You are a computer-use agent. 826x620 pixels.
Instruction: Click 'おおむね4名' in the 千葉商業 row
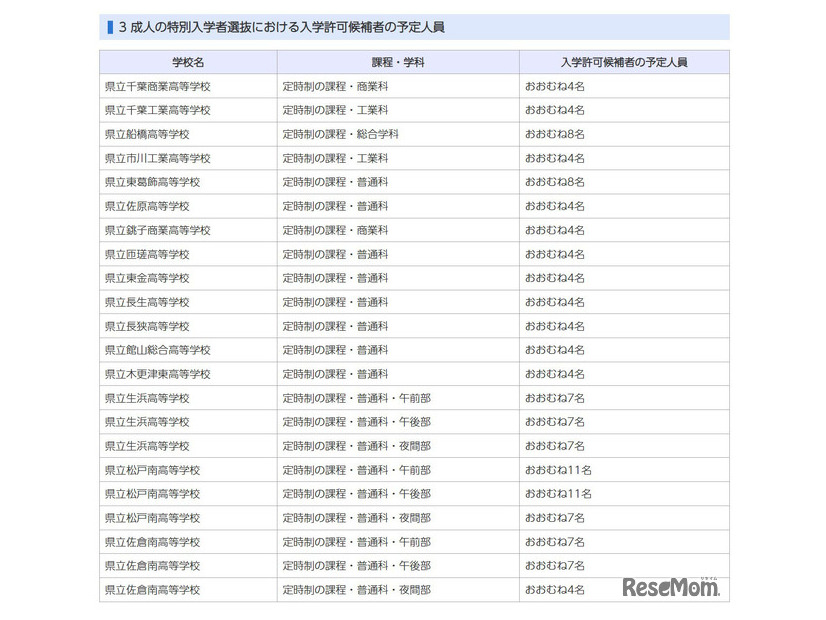point(555,86)
